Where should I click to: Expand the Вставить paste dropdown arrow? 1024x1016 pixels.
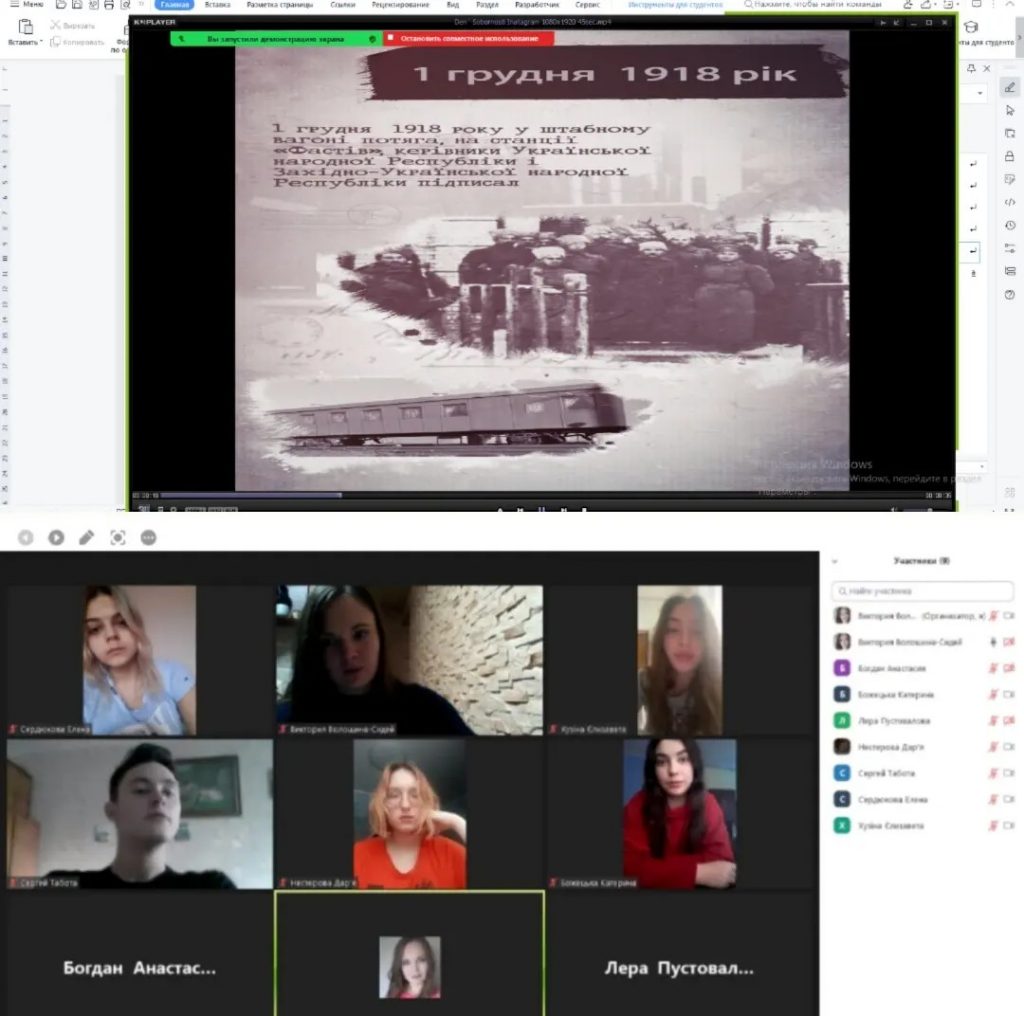[x=41, y=42]
